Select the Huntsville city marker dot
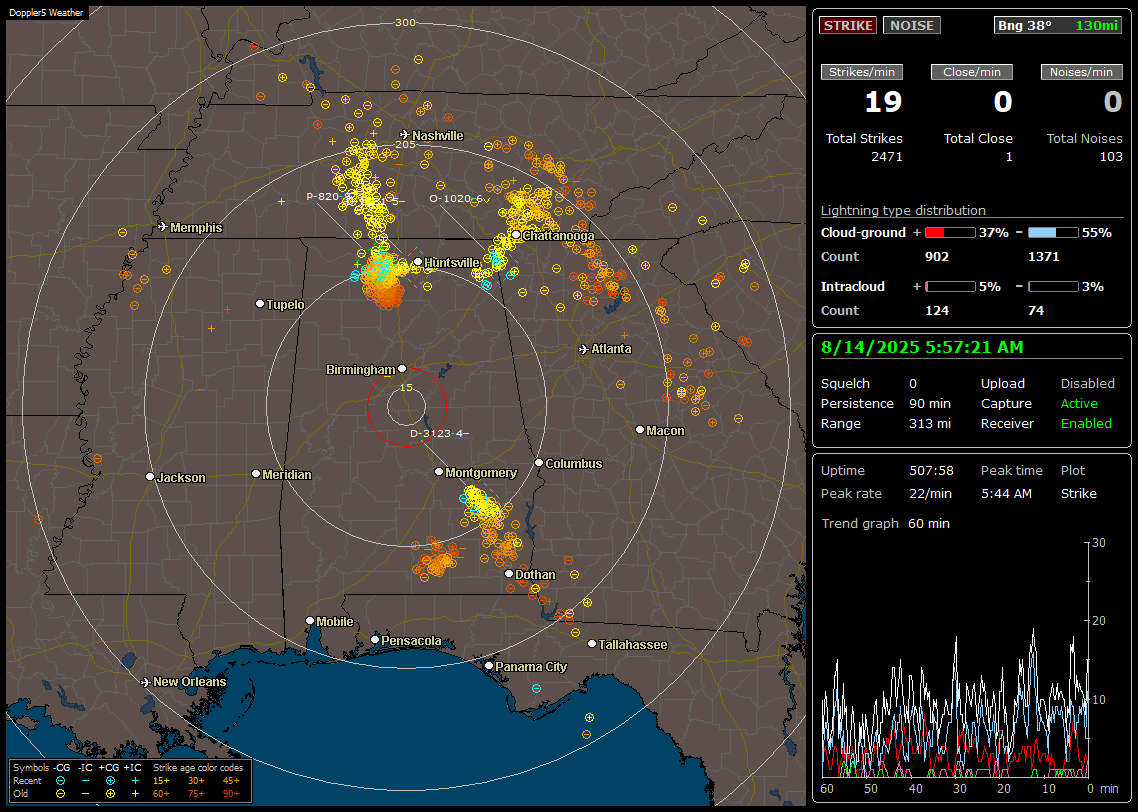Screen dimensions: 1138x812 tap(418, 262)
